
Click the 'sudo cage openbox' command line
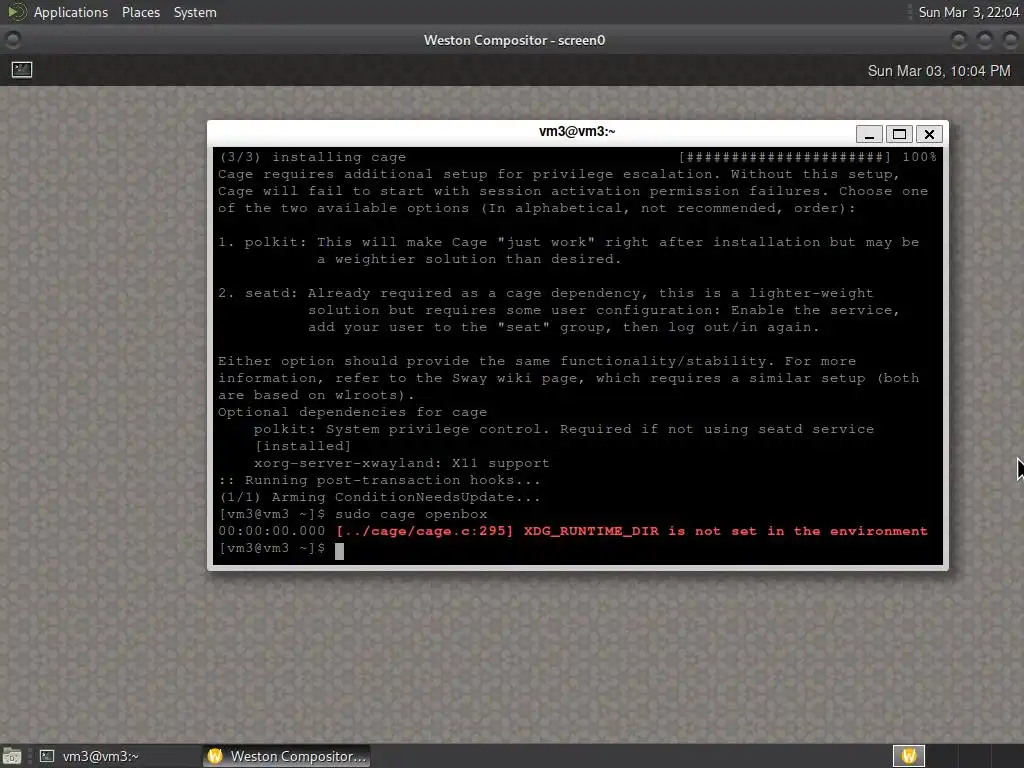coord(411,514)
